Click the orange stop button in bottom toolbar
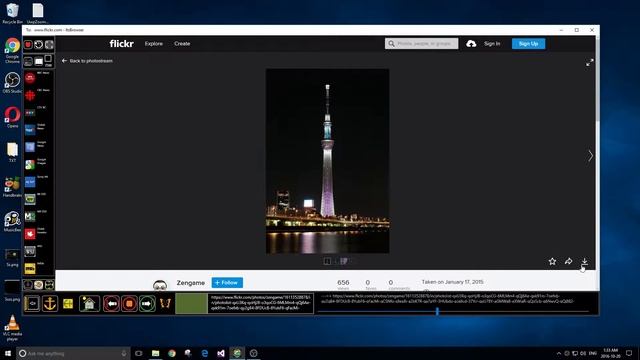The height and width of the screenshot is (360, 640). click(x=129, y=304)
